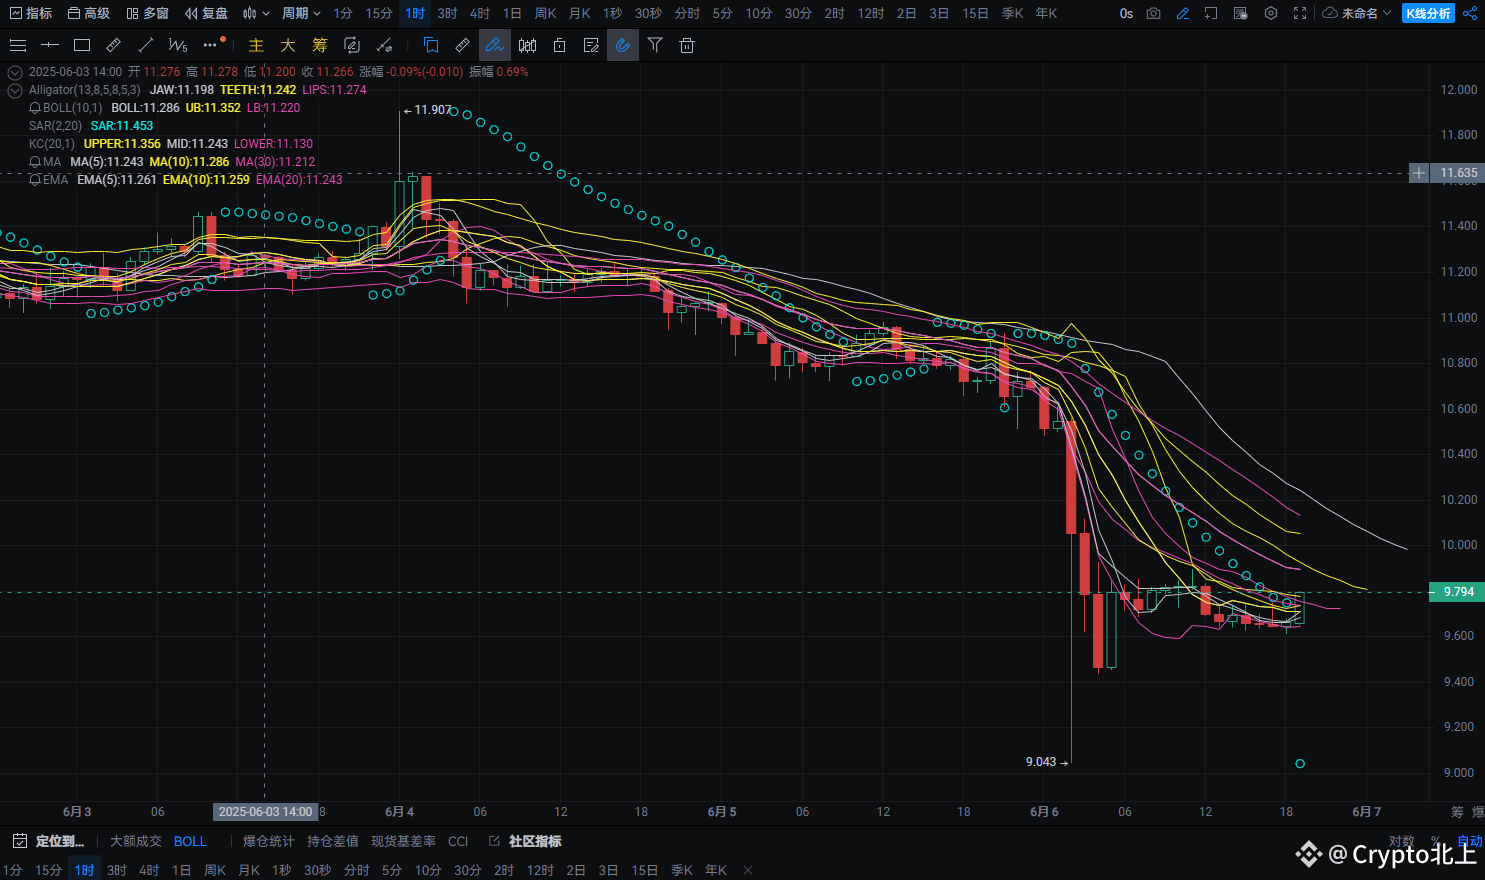This screenshot has width=1485, height=880.
Task: Click the blue layered drawings icon
Action: [x=431, y=45]
